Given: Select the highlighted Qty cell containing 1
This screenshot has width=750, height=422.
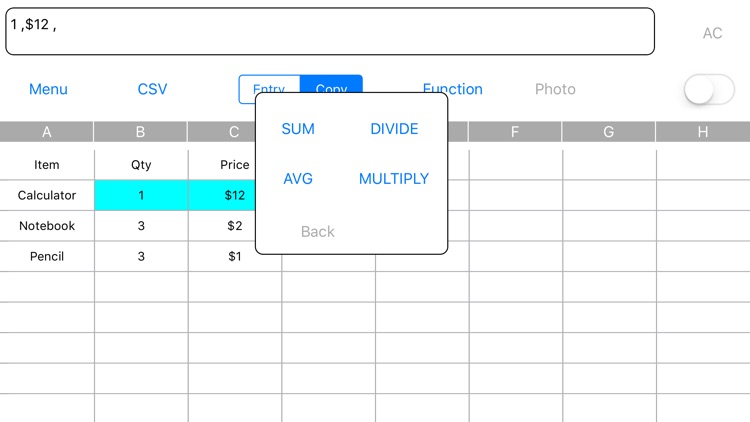Looking at the screenshot, I should [141, 196].
